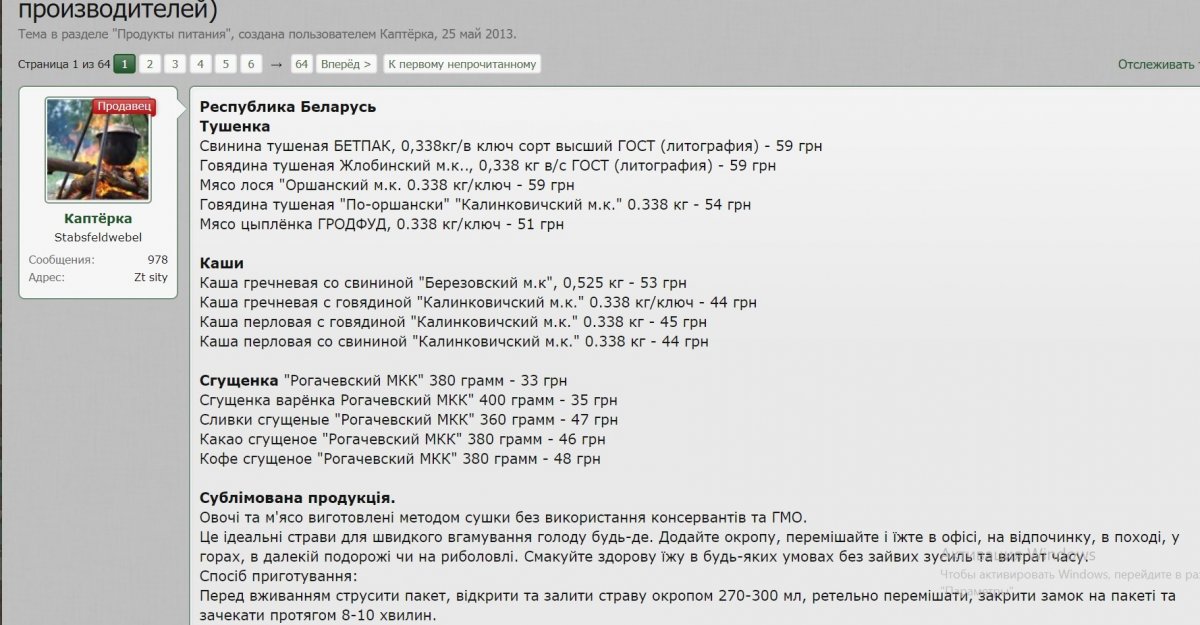Open the 978 messages count link
Image resolution: width=1200 pixels, height=625 pixels.
(157, 260)
